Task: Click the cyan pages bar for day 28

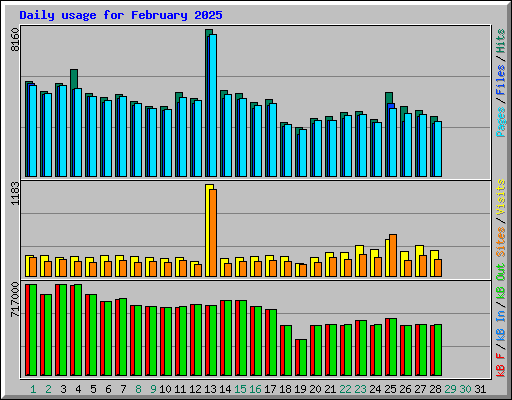Action: click(x=438, y=149)
